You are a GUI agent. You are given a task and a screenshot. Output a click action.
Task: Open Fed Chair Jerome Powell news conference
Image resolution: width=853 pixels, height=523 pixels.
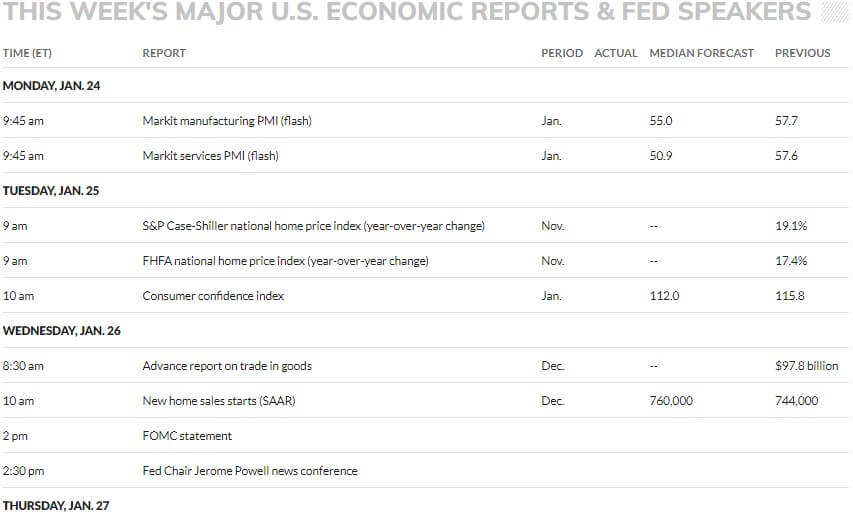point(250,471)
